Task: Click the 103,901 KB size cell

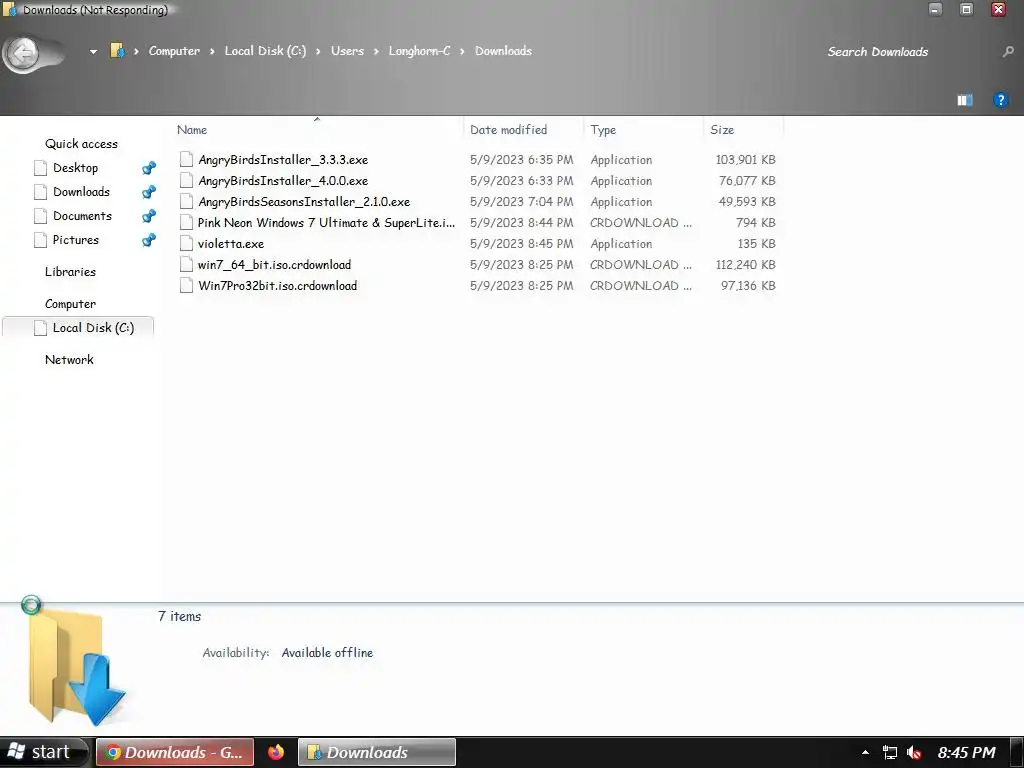Action: click(745, 160)
